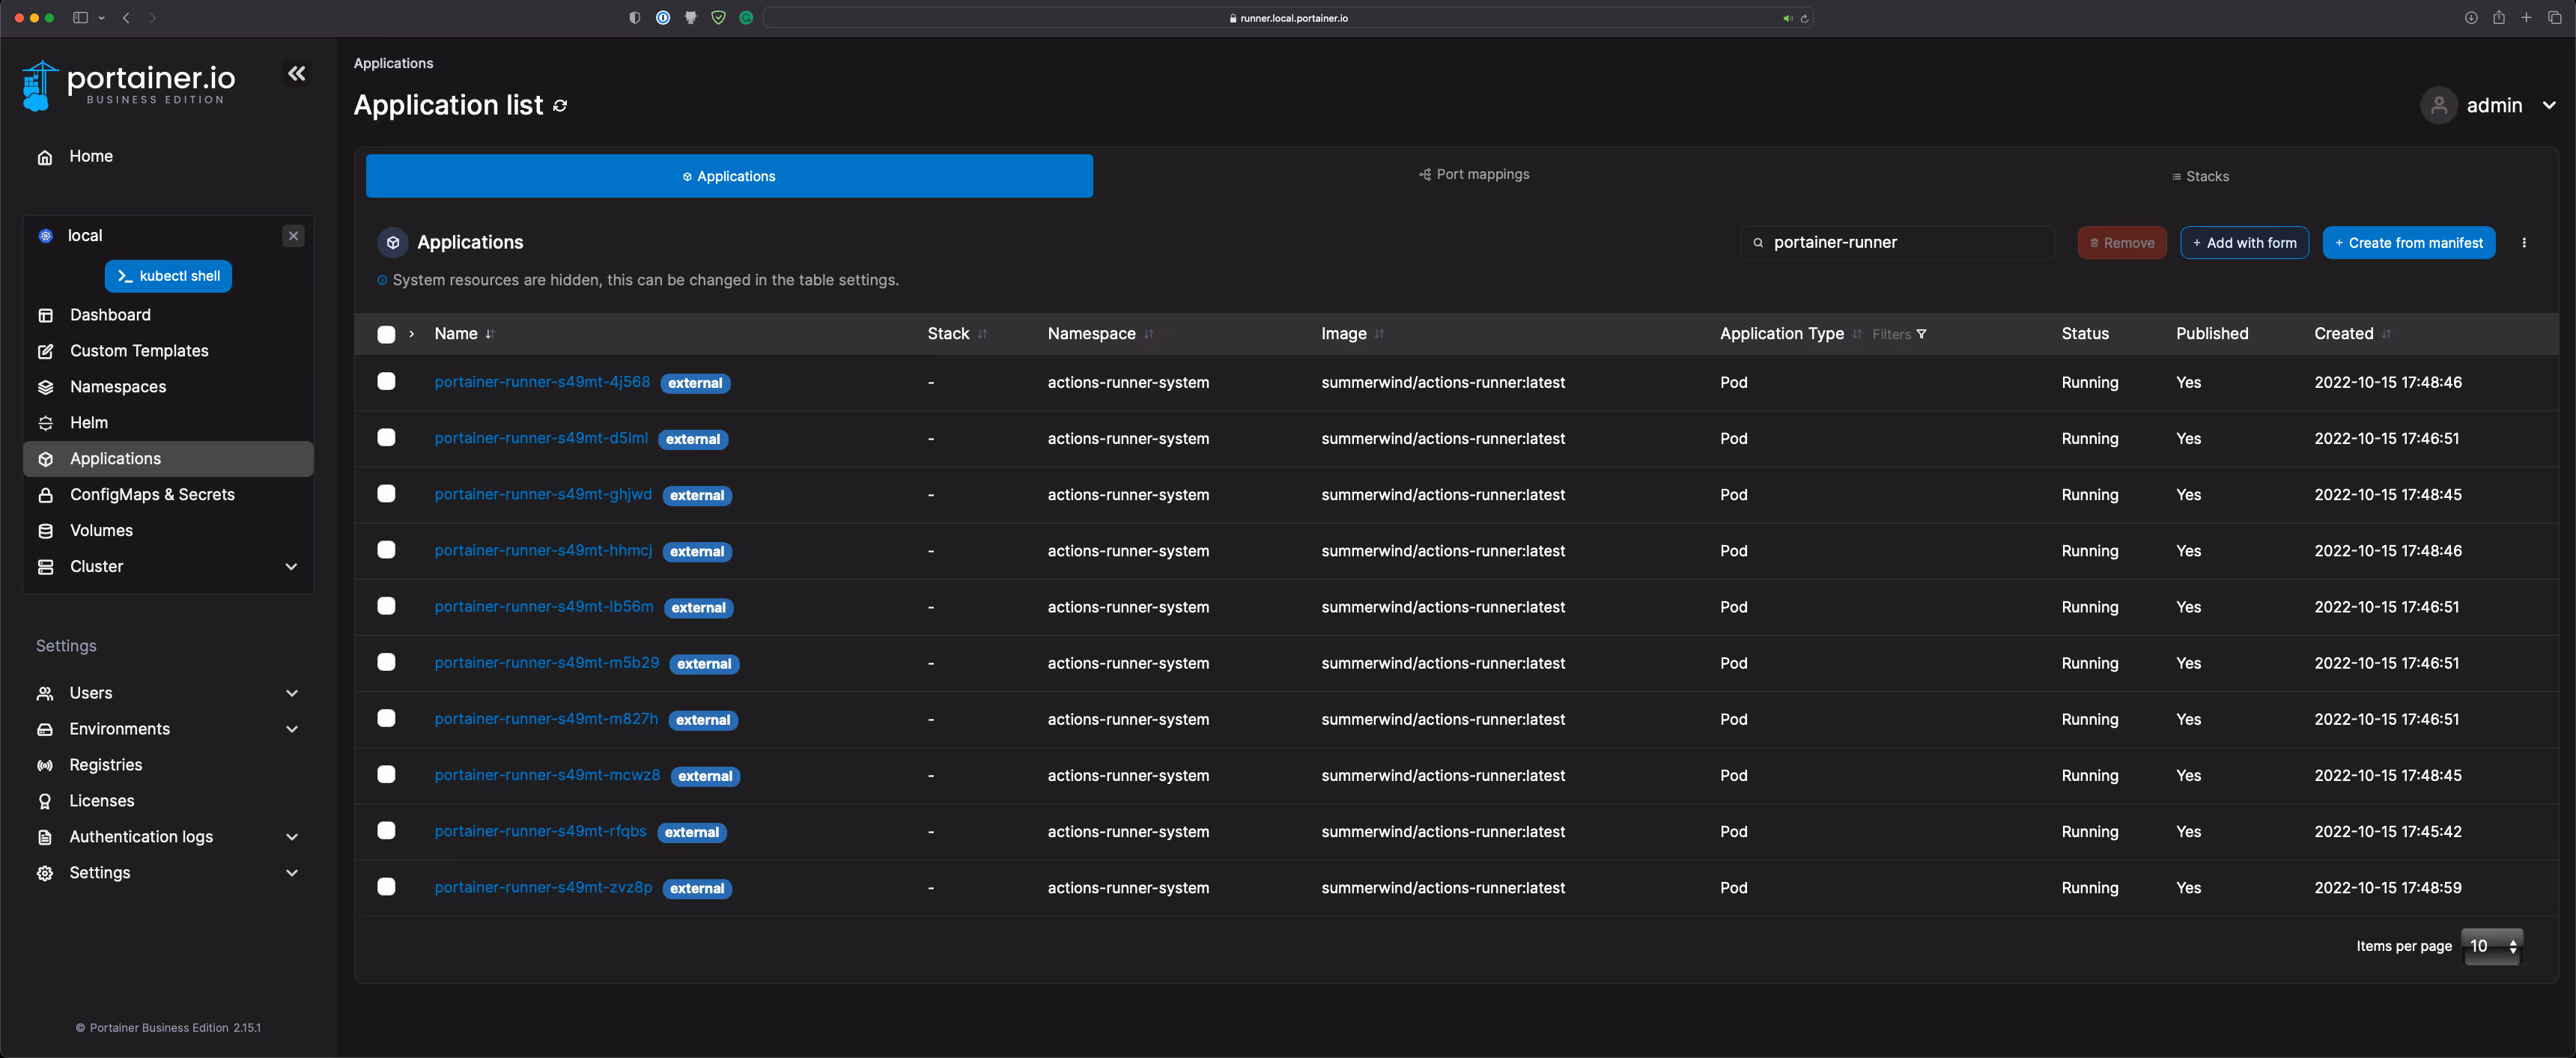Viewport: 2576px width, 1058px height.
Task: Click the search magnifier icon
Action: [x=1758, y=243]
